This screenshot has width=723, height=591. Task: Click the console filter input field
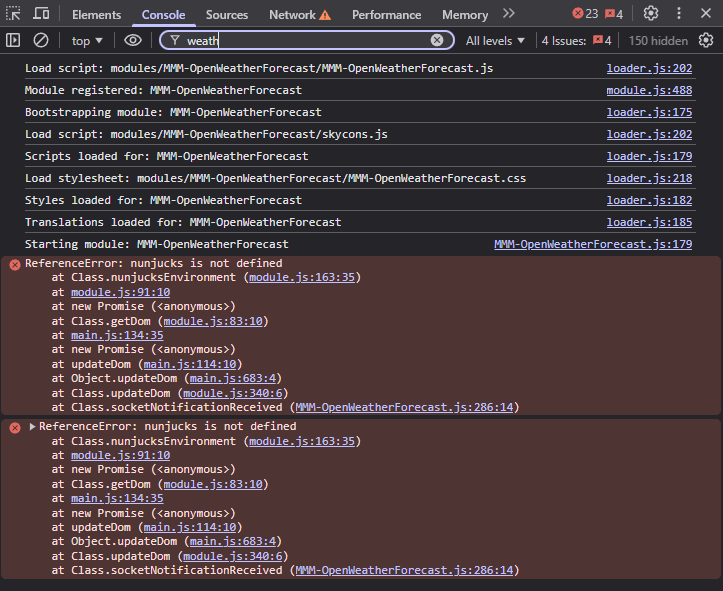[x=300, y=40]
